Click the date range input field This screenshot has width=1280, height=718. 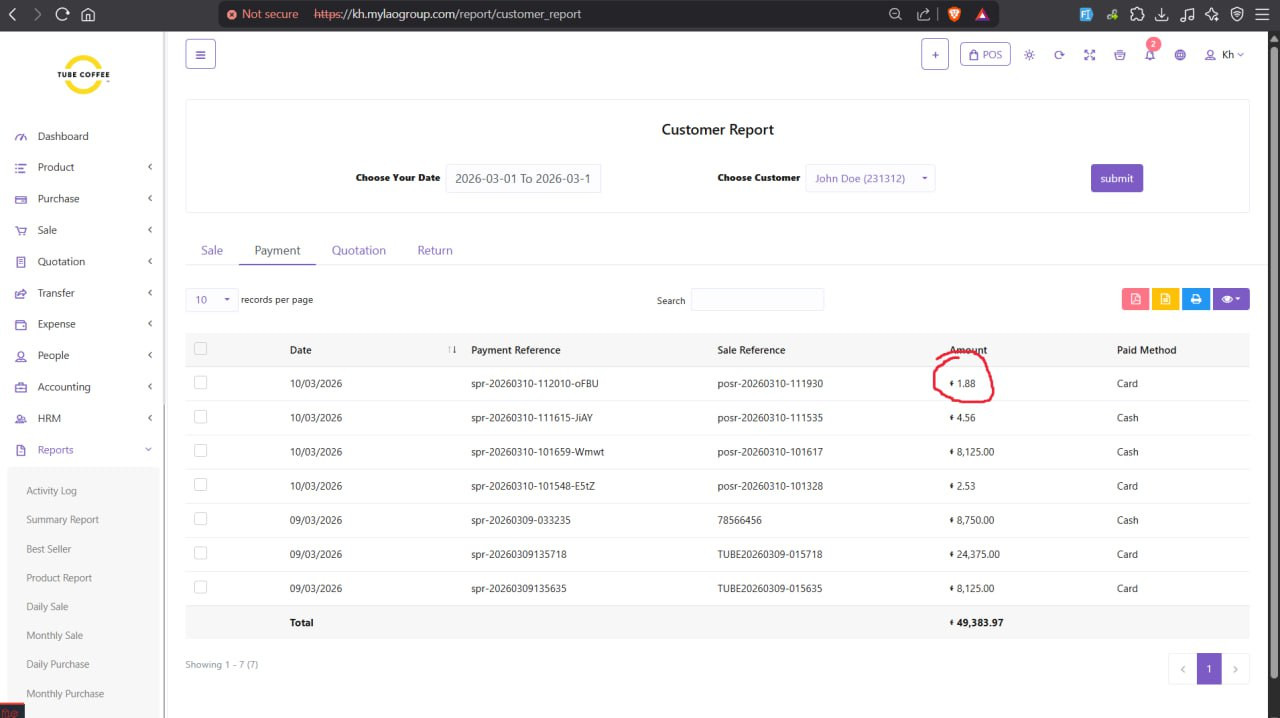coord(523,179)
